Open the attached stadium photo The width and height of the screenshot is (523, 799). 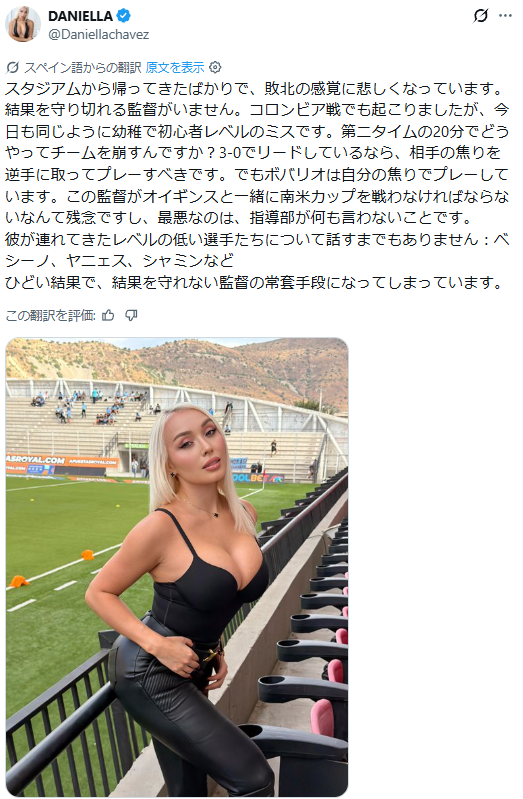point(177,567)
